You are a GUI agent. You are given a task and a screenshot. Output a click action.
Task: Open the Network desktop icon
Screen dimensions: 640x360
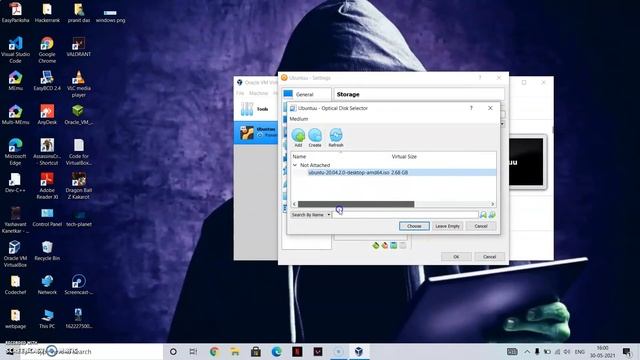[x=47, y=284]
